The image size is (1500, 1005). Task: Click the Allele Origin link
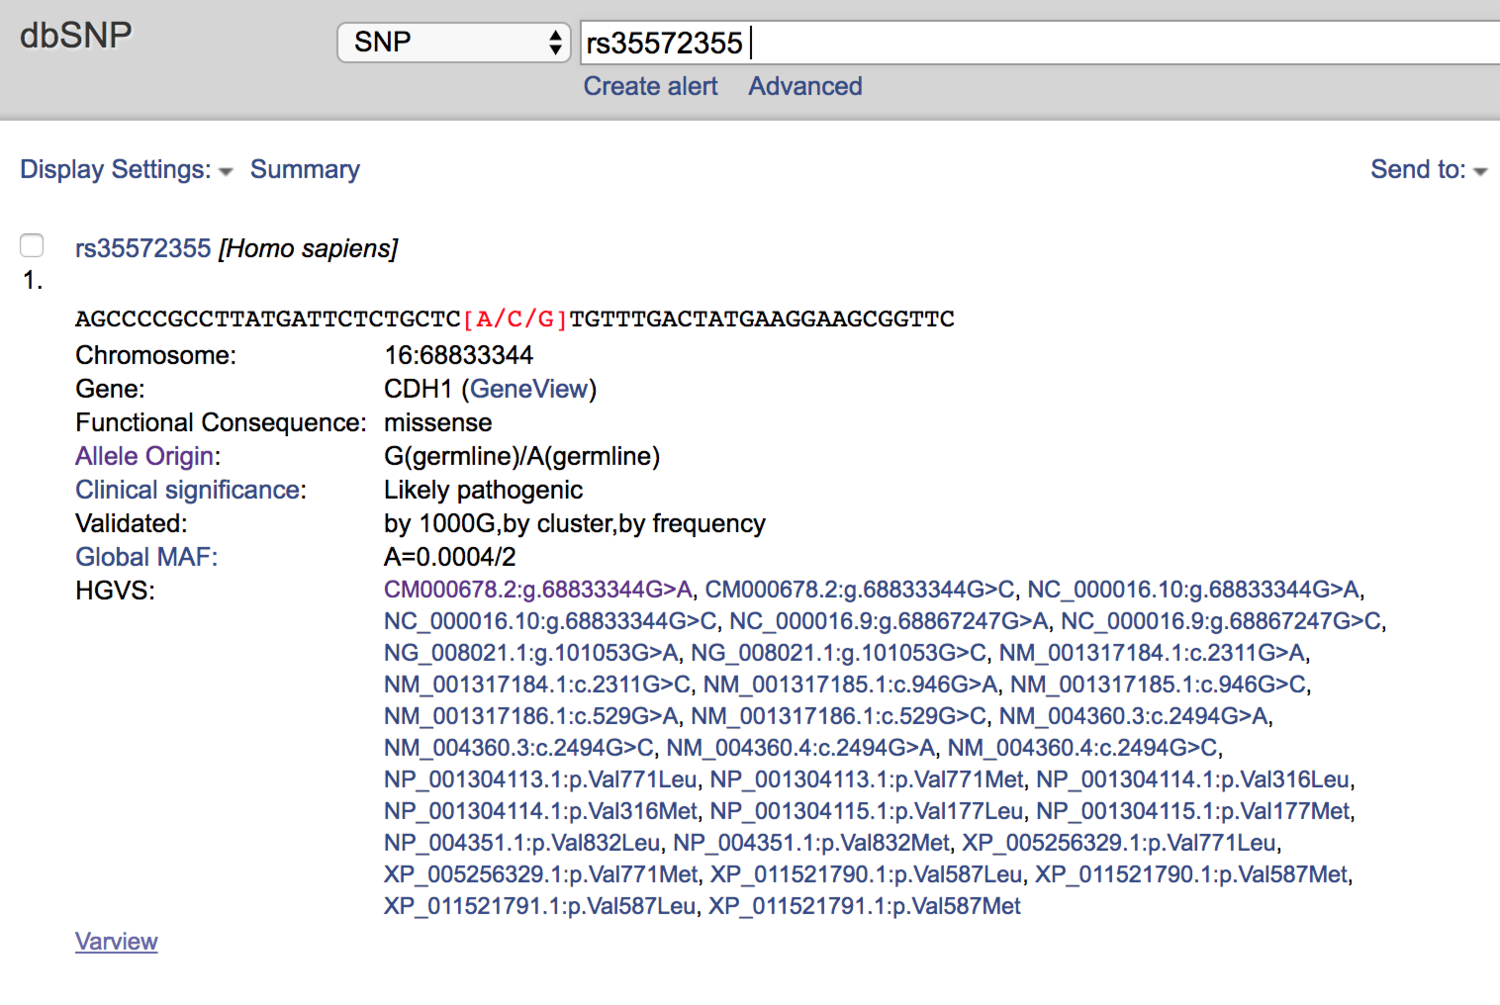click(x=143, y=456)
